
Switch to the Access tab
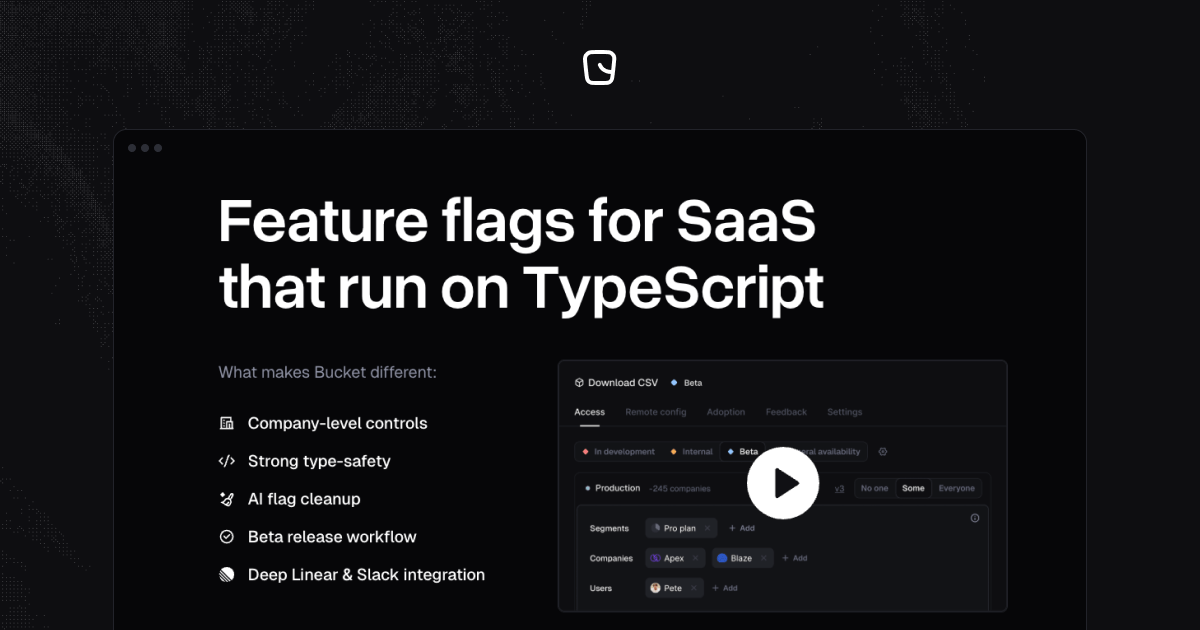589,412
